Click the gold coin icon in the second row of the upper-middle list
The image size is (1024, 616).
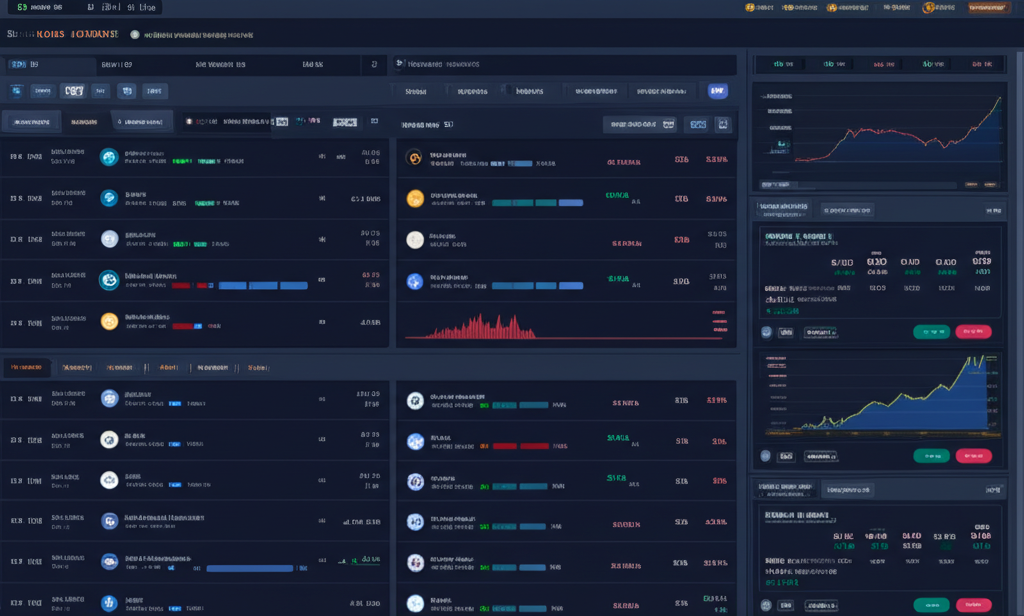coord(415,198)
